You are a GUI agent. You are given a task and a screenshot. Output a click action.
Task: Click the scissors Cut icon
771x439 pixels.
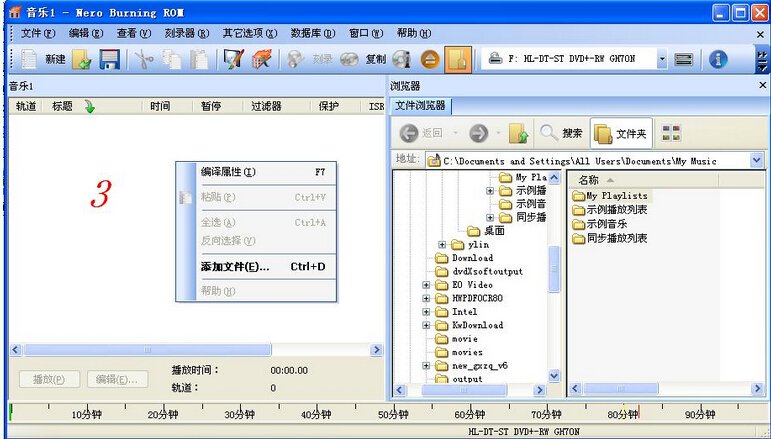144,59
